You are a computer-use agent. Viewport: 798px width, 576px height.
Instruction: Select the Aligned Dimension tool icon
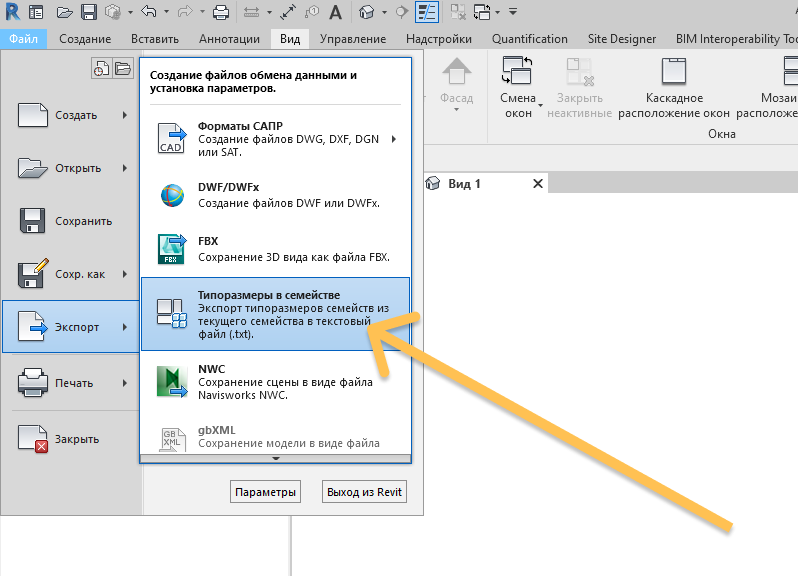(288, 12)
